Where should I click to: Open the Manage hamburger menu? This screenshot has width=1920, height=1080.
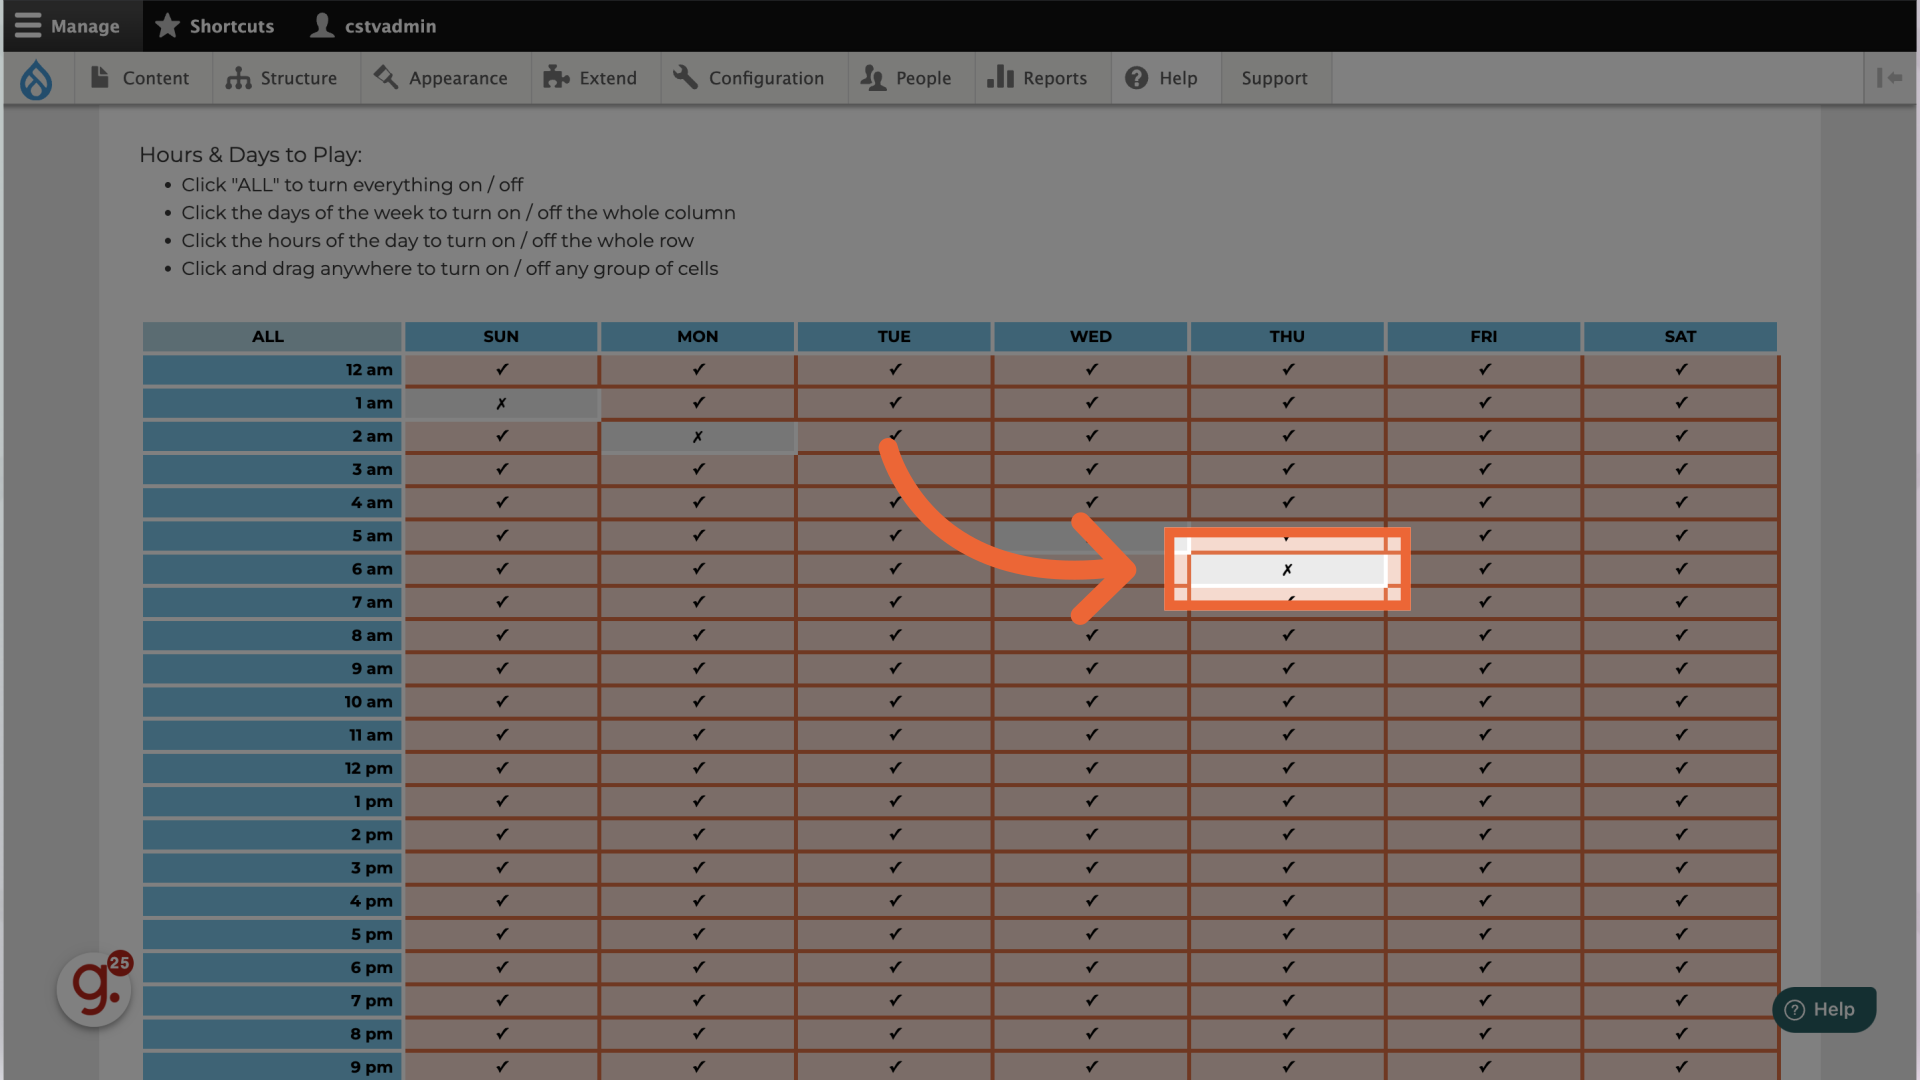[x=68, y=26]
